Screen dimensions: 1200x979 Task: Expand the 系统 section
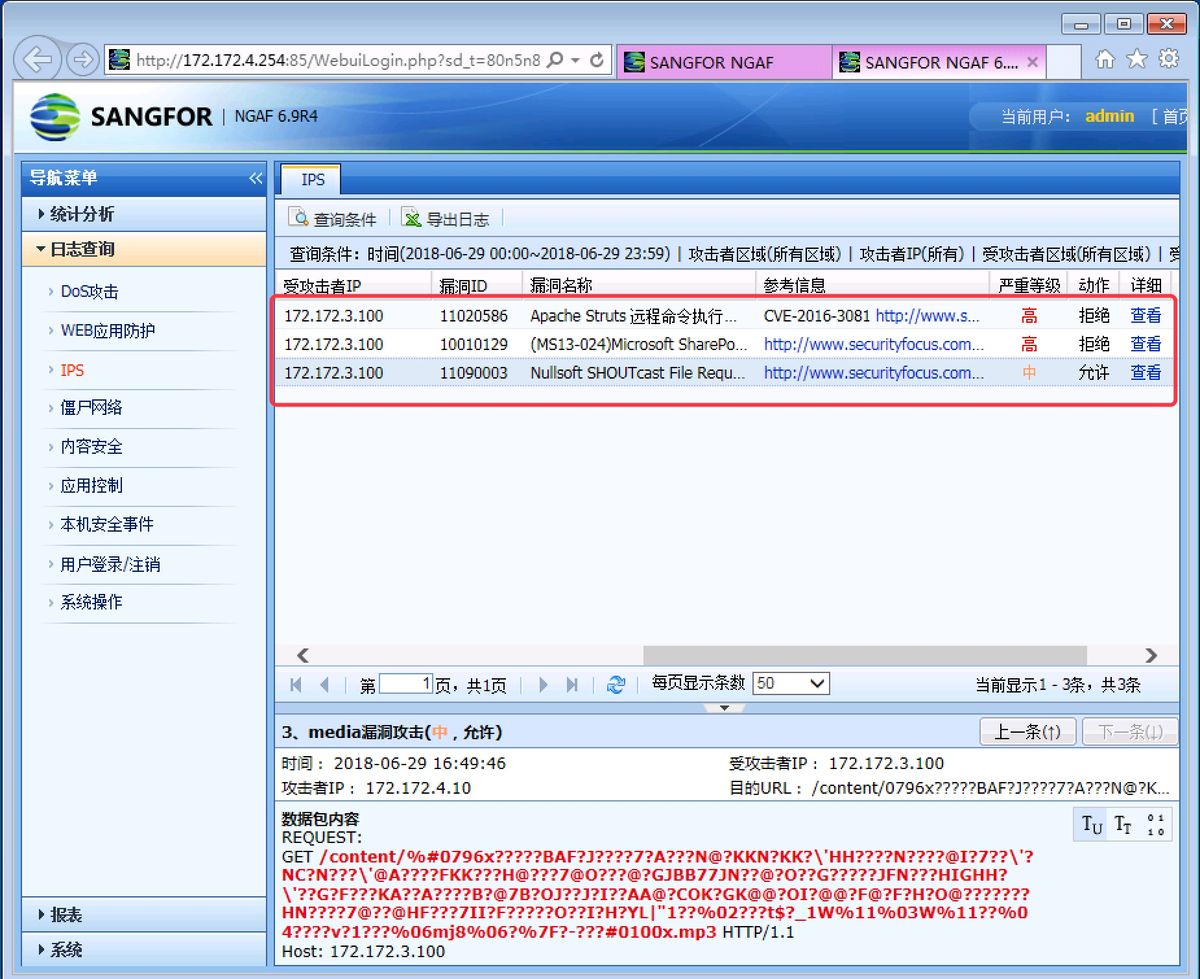tap(144, 949)
